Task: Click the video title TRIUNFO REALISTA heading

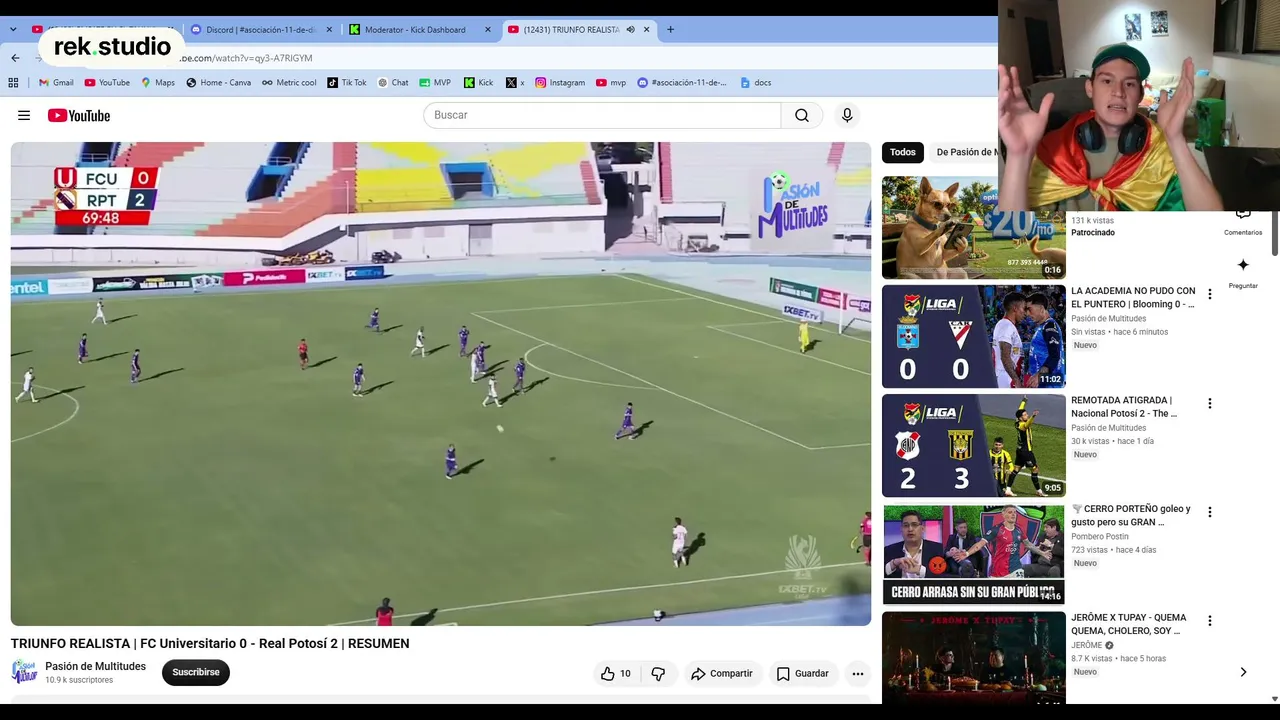Action: coord(210,643)
